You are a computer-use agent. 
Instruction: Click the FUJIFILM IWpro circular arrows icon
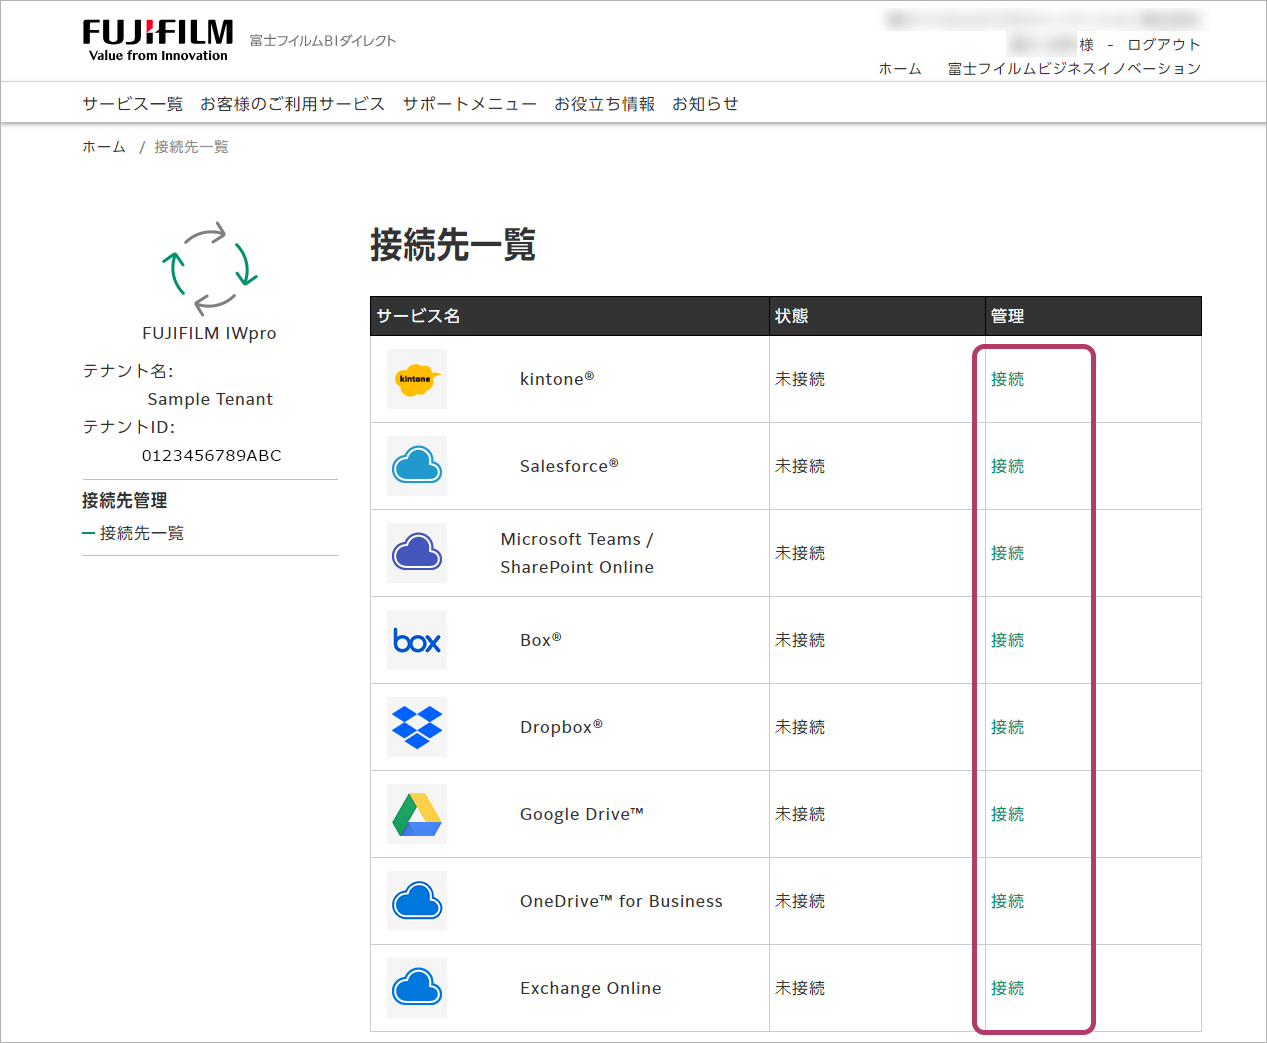click(210, 268)
